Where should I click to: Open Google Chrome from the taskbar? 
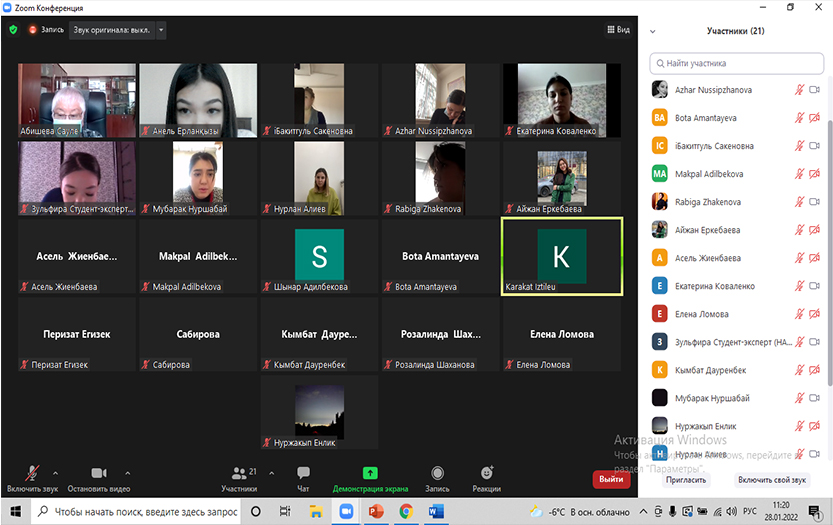point(406,511)
